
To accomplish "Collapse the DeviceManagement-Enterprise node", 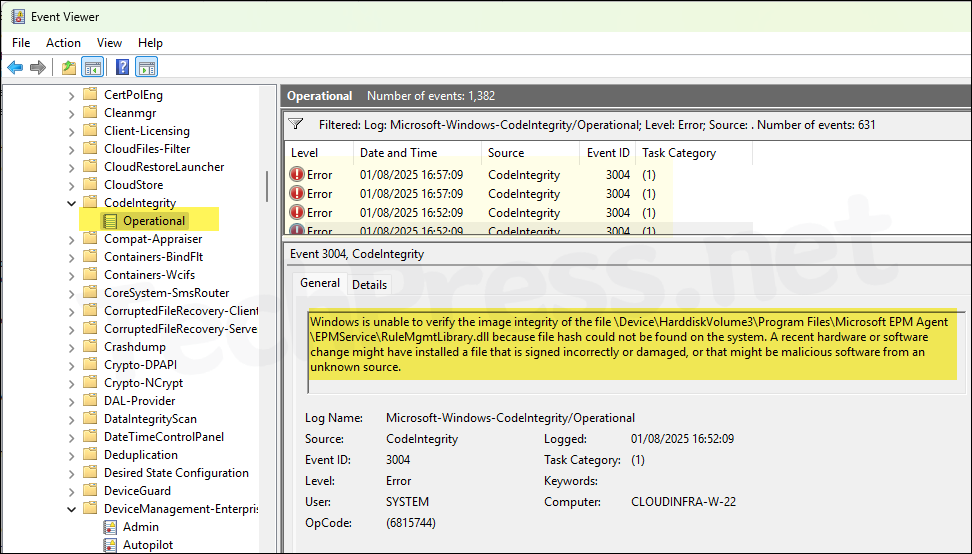I will click(x=71, y=509).
